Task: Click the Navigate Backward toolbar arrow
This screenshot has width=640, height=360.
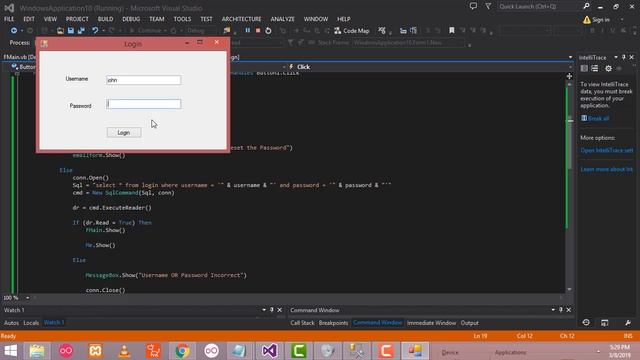Action: [x=13, y=31]
